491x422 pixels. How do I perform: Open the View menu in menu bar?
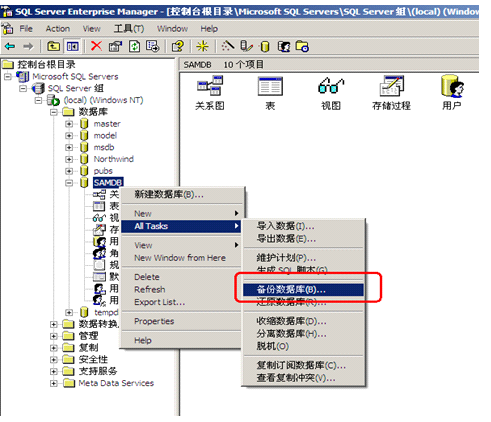coord(92,29)
